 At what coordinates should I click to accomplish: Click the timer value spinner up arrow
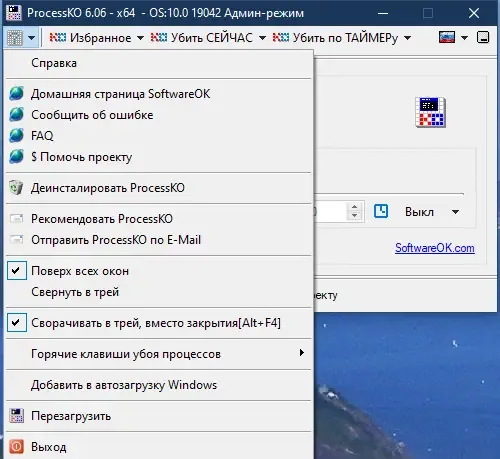click(x=354, y=207)
